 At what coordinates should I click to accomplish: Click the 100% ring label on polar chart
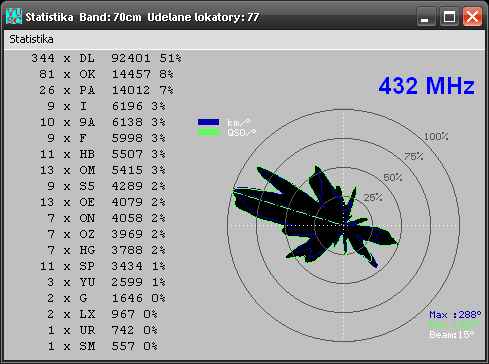pos(436,136)
